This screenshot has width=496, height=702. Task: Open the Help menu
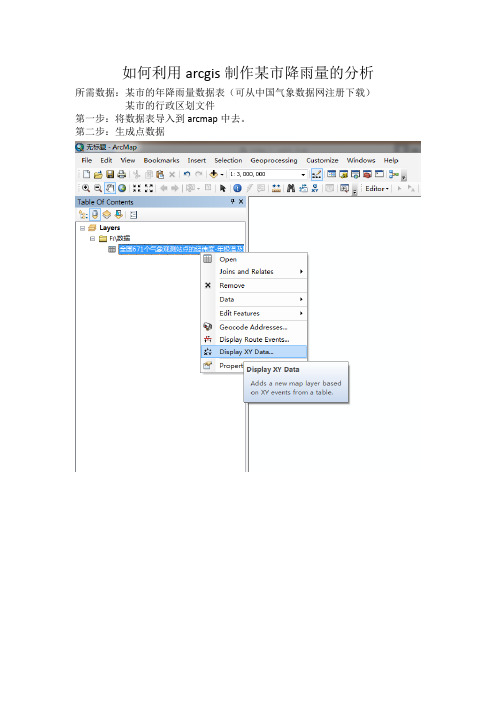(391, 160)
